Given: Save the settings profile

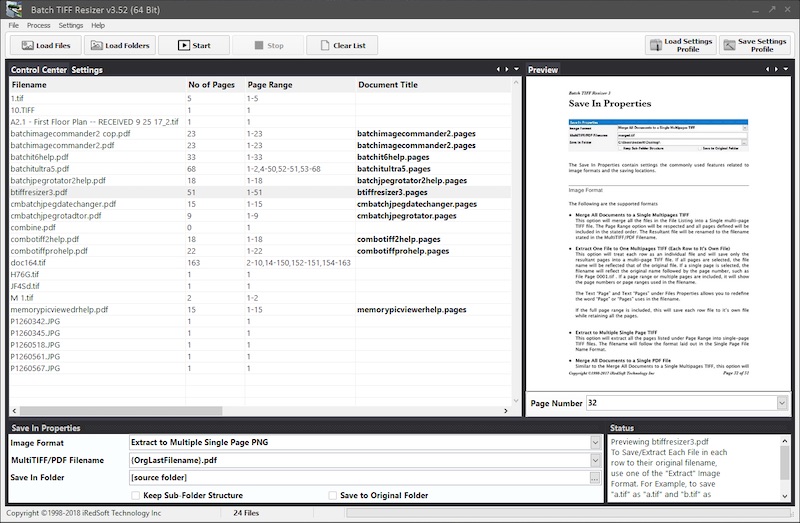Looking at the screenshot, I should [755, 45].
